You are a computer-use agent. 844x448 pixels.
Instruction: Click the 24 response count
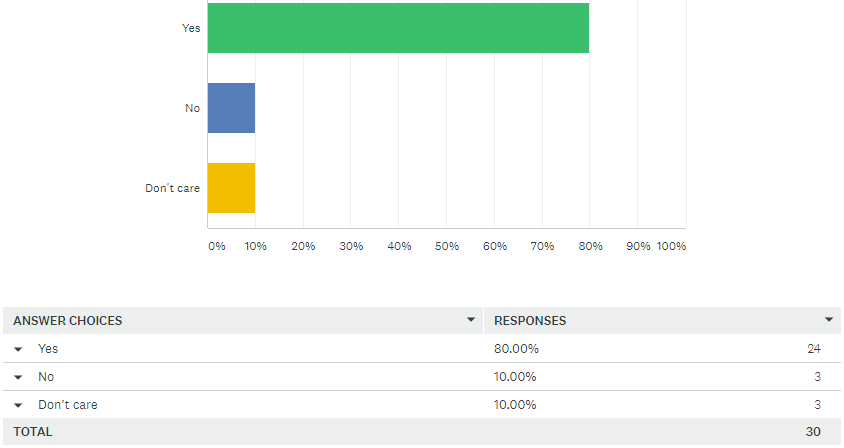pos(813,349)
